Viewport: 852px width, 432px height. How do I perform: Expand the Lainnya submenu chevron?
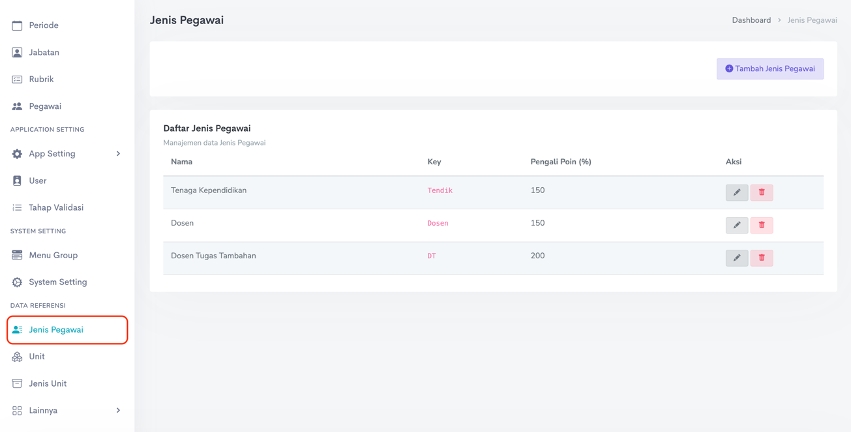[x=118, y=410]
